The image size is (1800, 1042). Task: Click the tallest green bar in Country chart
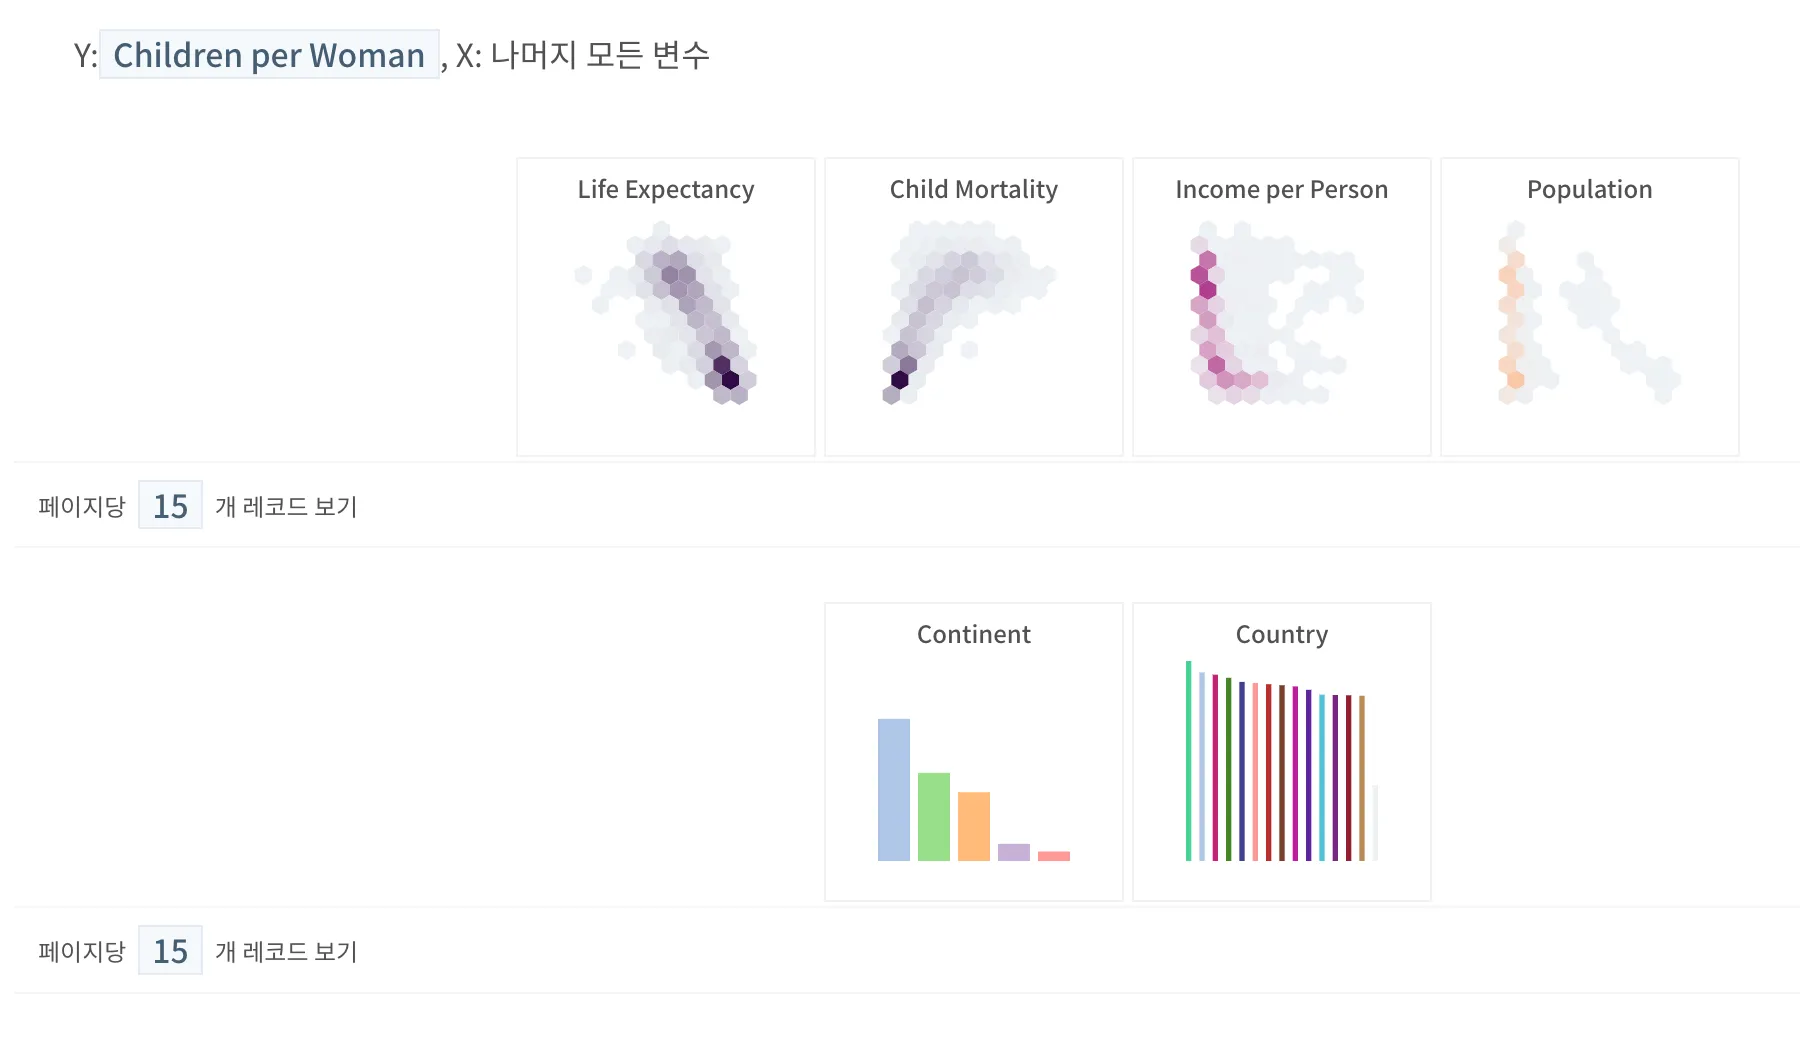1189,760
